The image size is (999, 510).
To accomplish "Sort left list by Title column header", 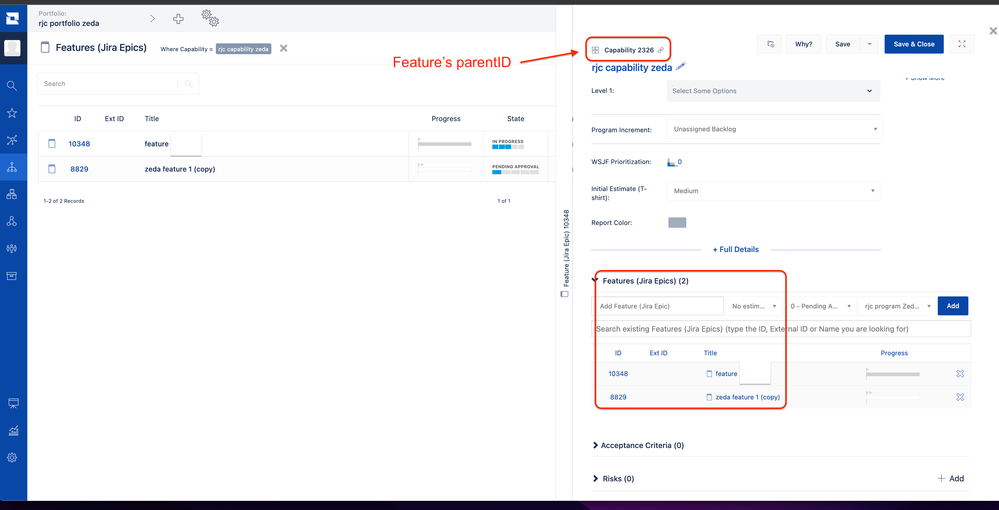I will [x=152, y=119].
